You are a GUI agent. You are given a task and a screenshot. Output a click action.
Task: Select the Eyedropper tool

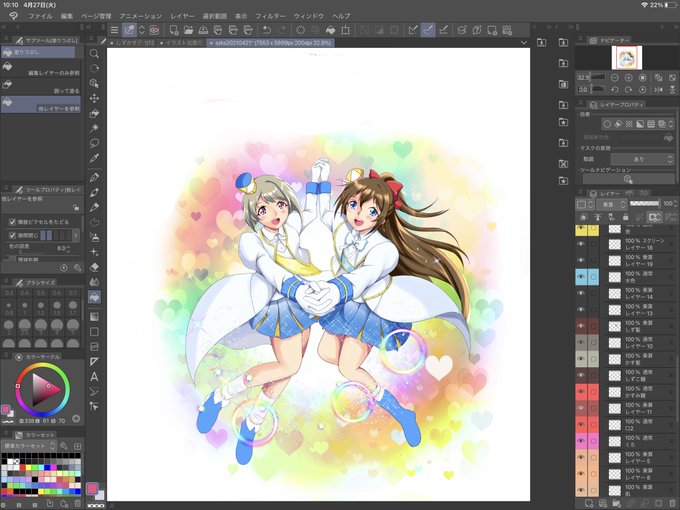pos(94,158)
